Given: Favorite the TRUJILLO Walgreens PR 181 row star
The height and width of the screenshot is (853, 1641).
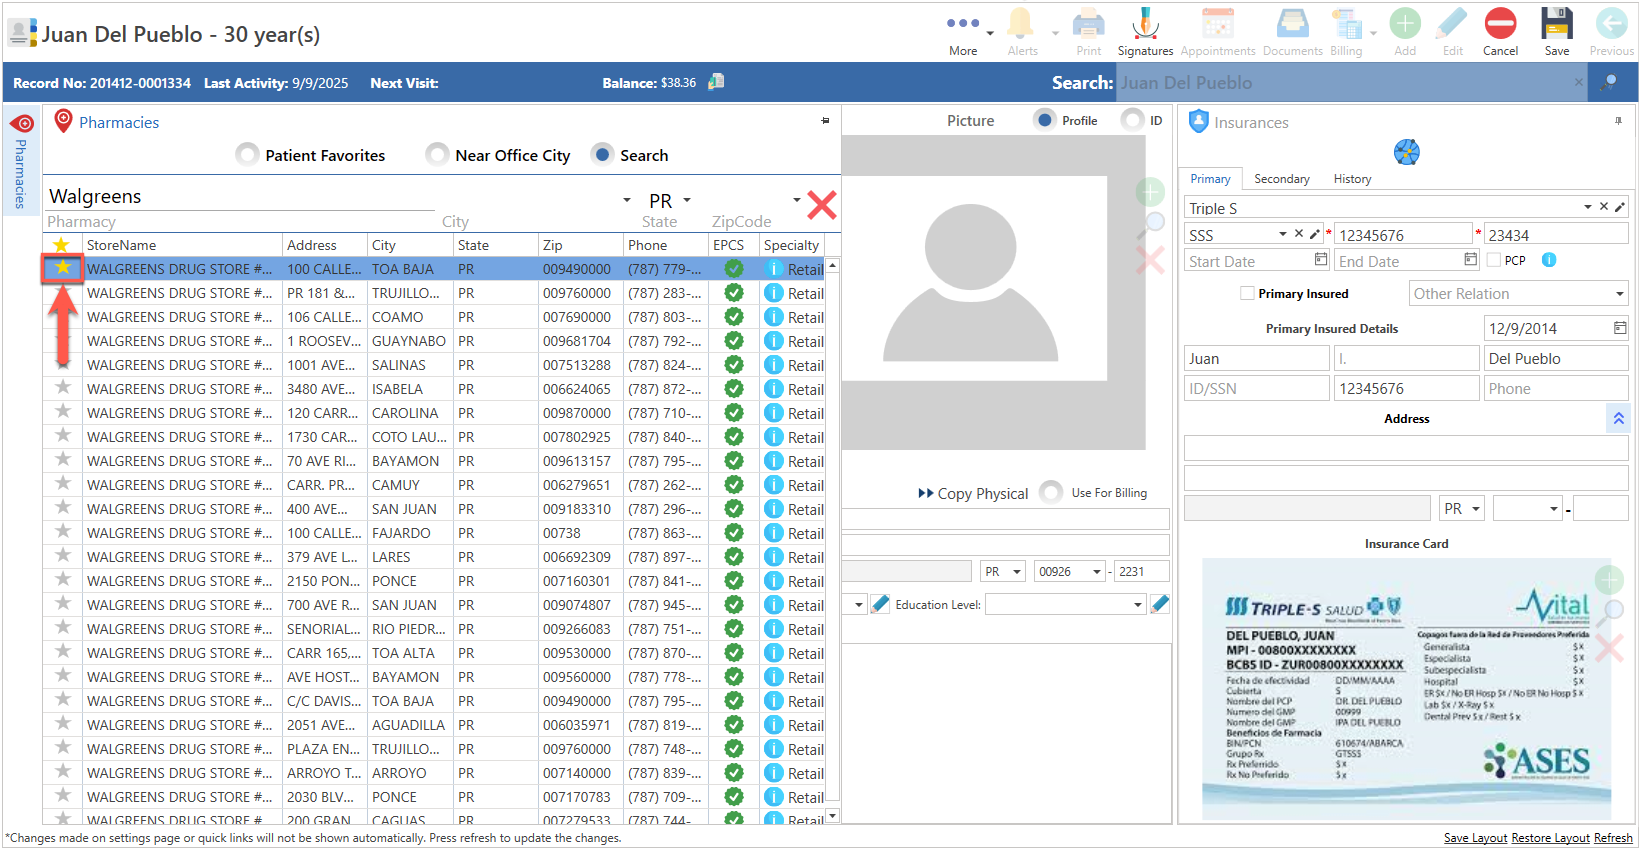Looking at the screenshot, I should (63, 292).
